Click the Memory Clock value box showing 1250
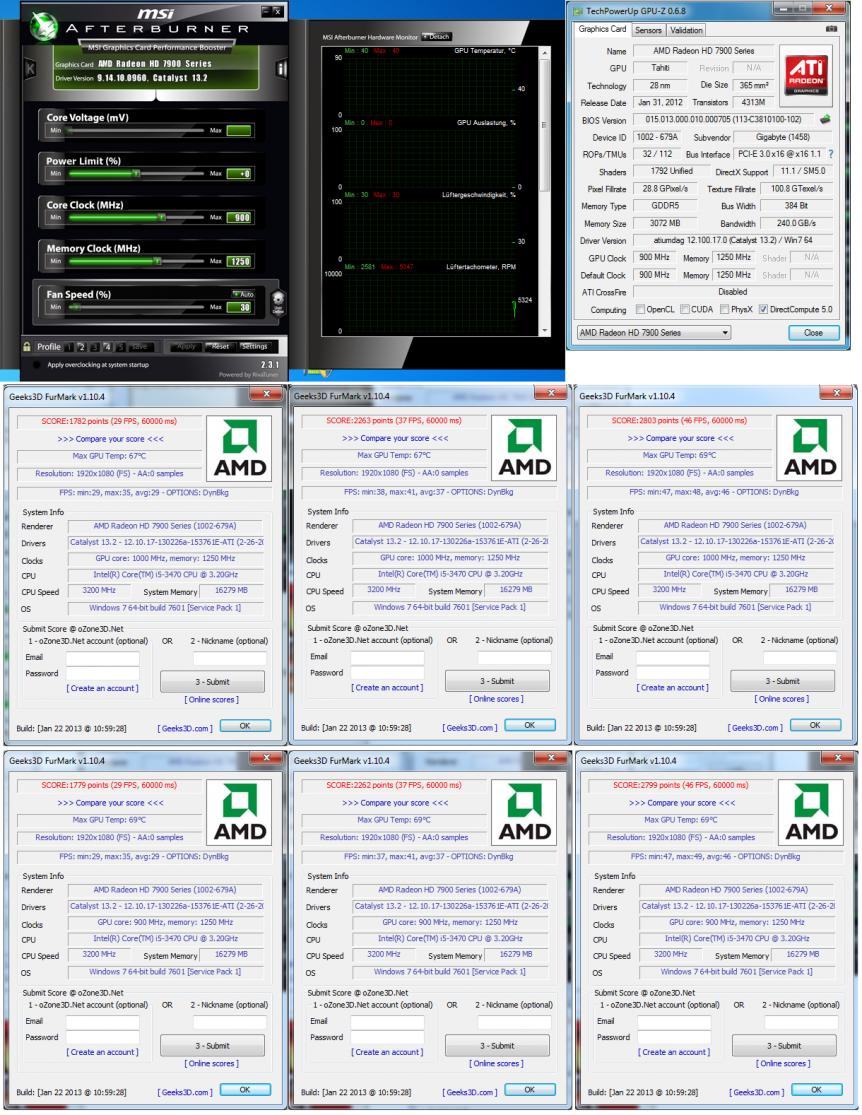 click(240, 261)
